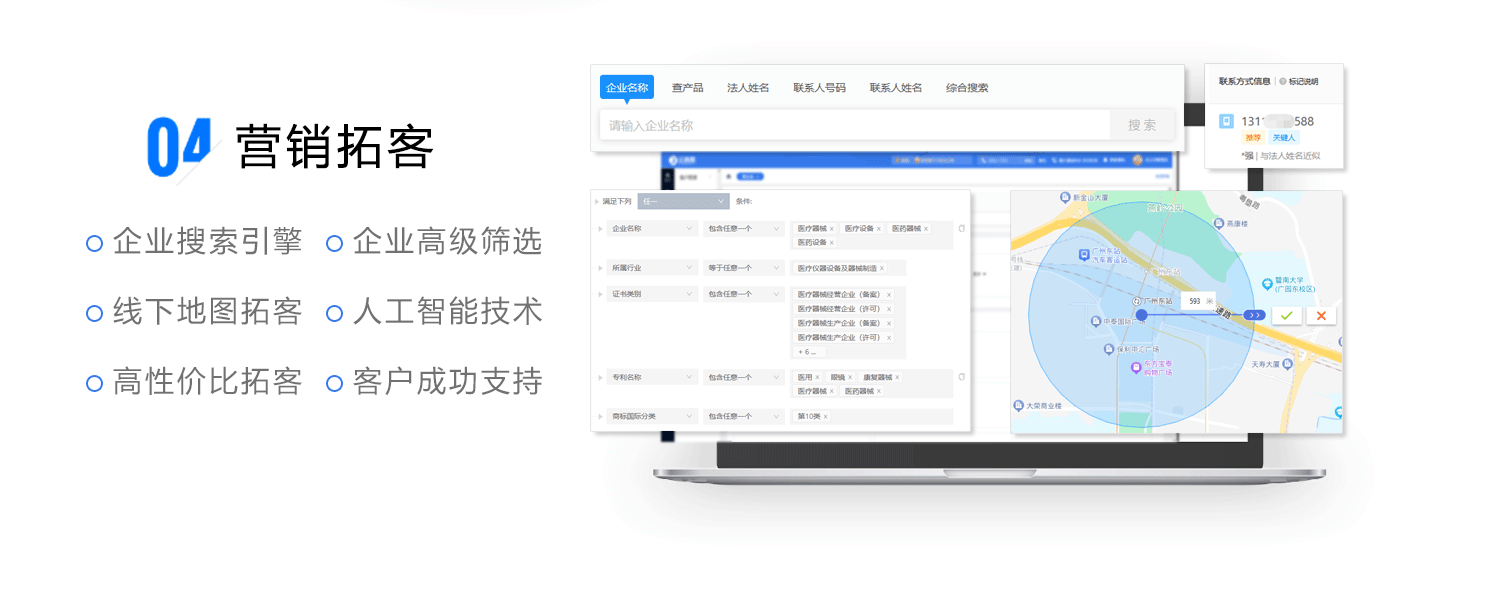Remove the 第10类 tag with its x
Image resolution: width=1512 pixels, height=598 pixels.
825,416
